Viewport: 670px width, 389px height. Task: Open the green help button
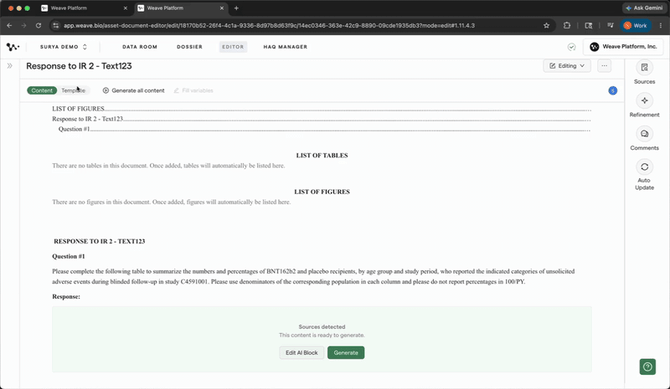[x=647, y=366]
